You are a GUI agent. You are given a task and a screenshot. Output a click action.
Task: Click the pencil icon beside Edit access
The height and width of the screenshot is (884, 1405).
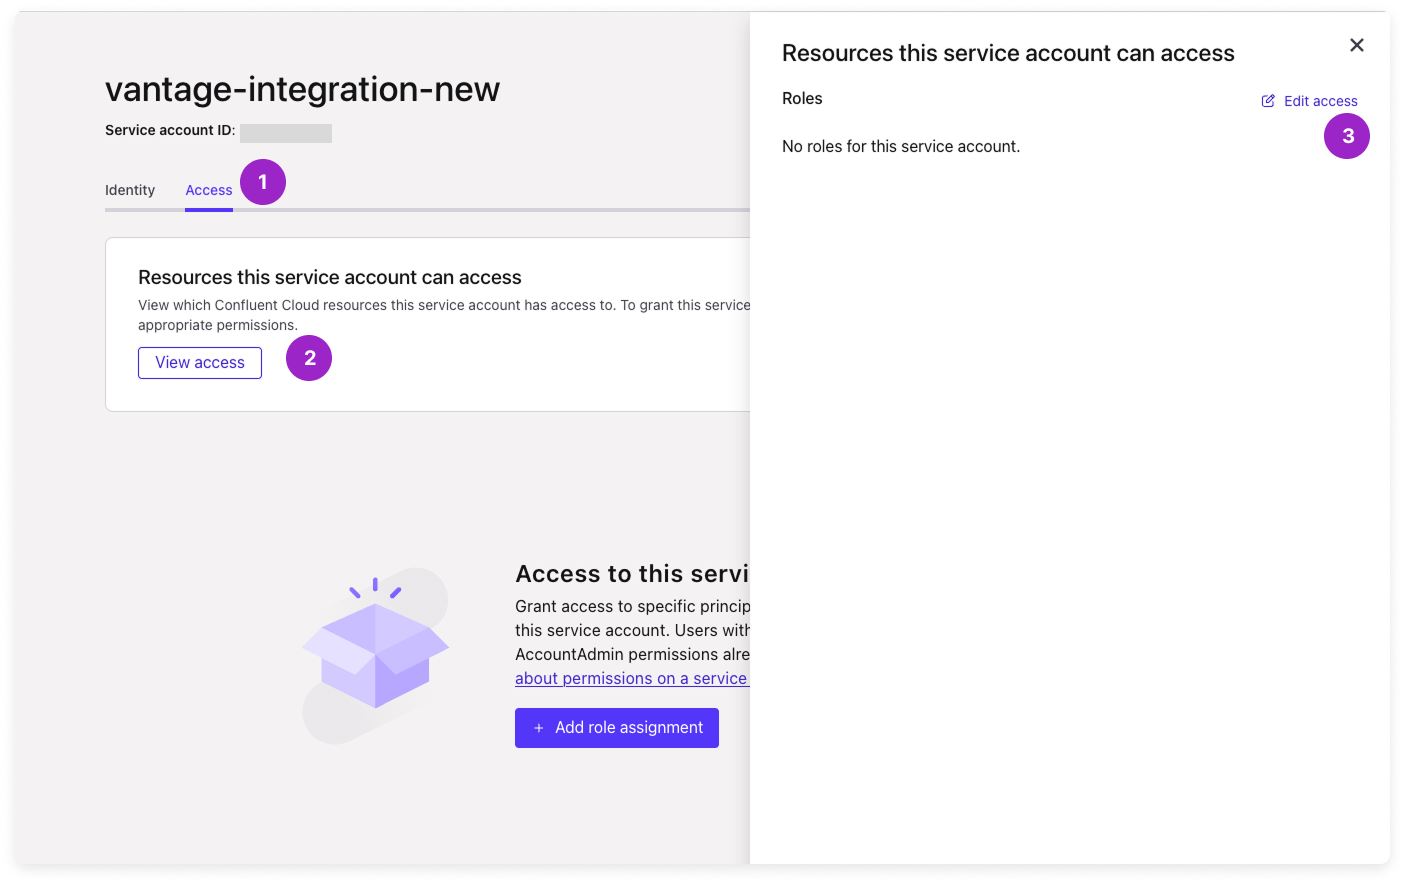click(1268, 101)
